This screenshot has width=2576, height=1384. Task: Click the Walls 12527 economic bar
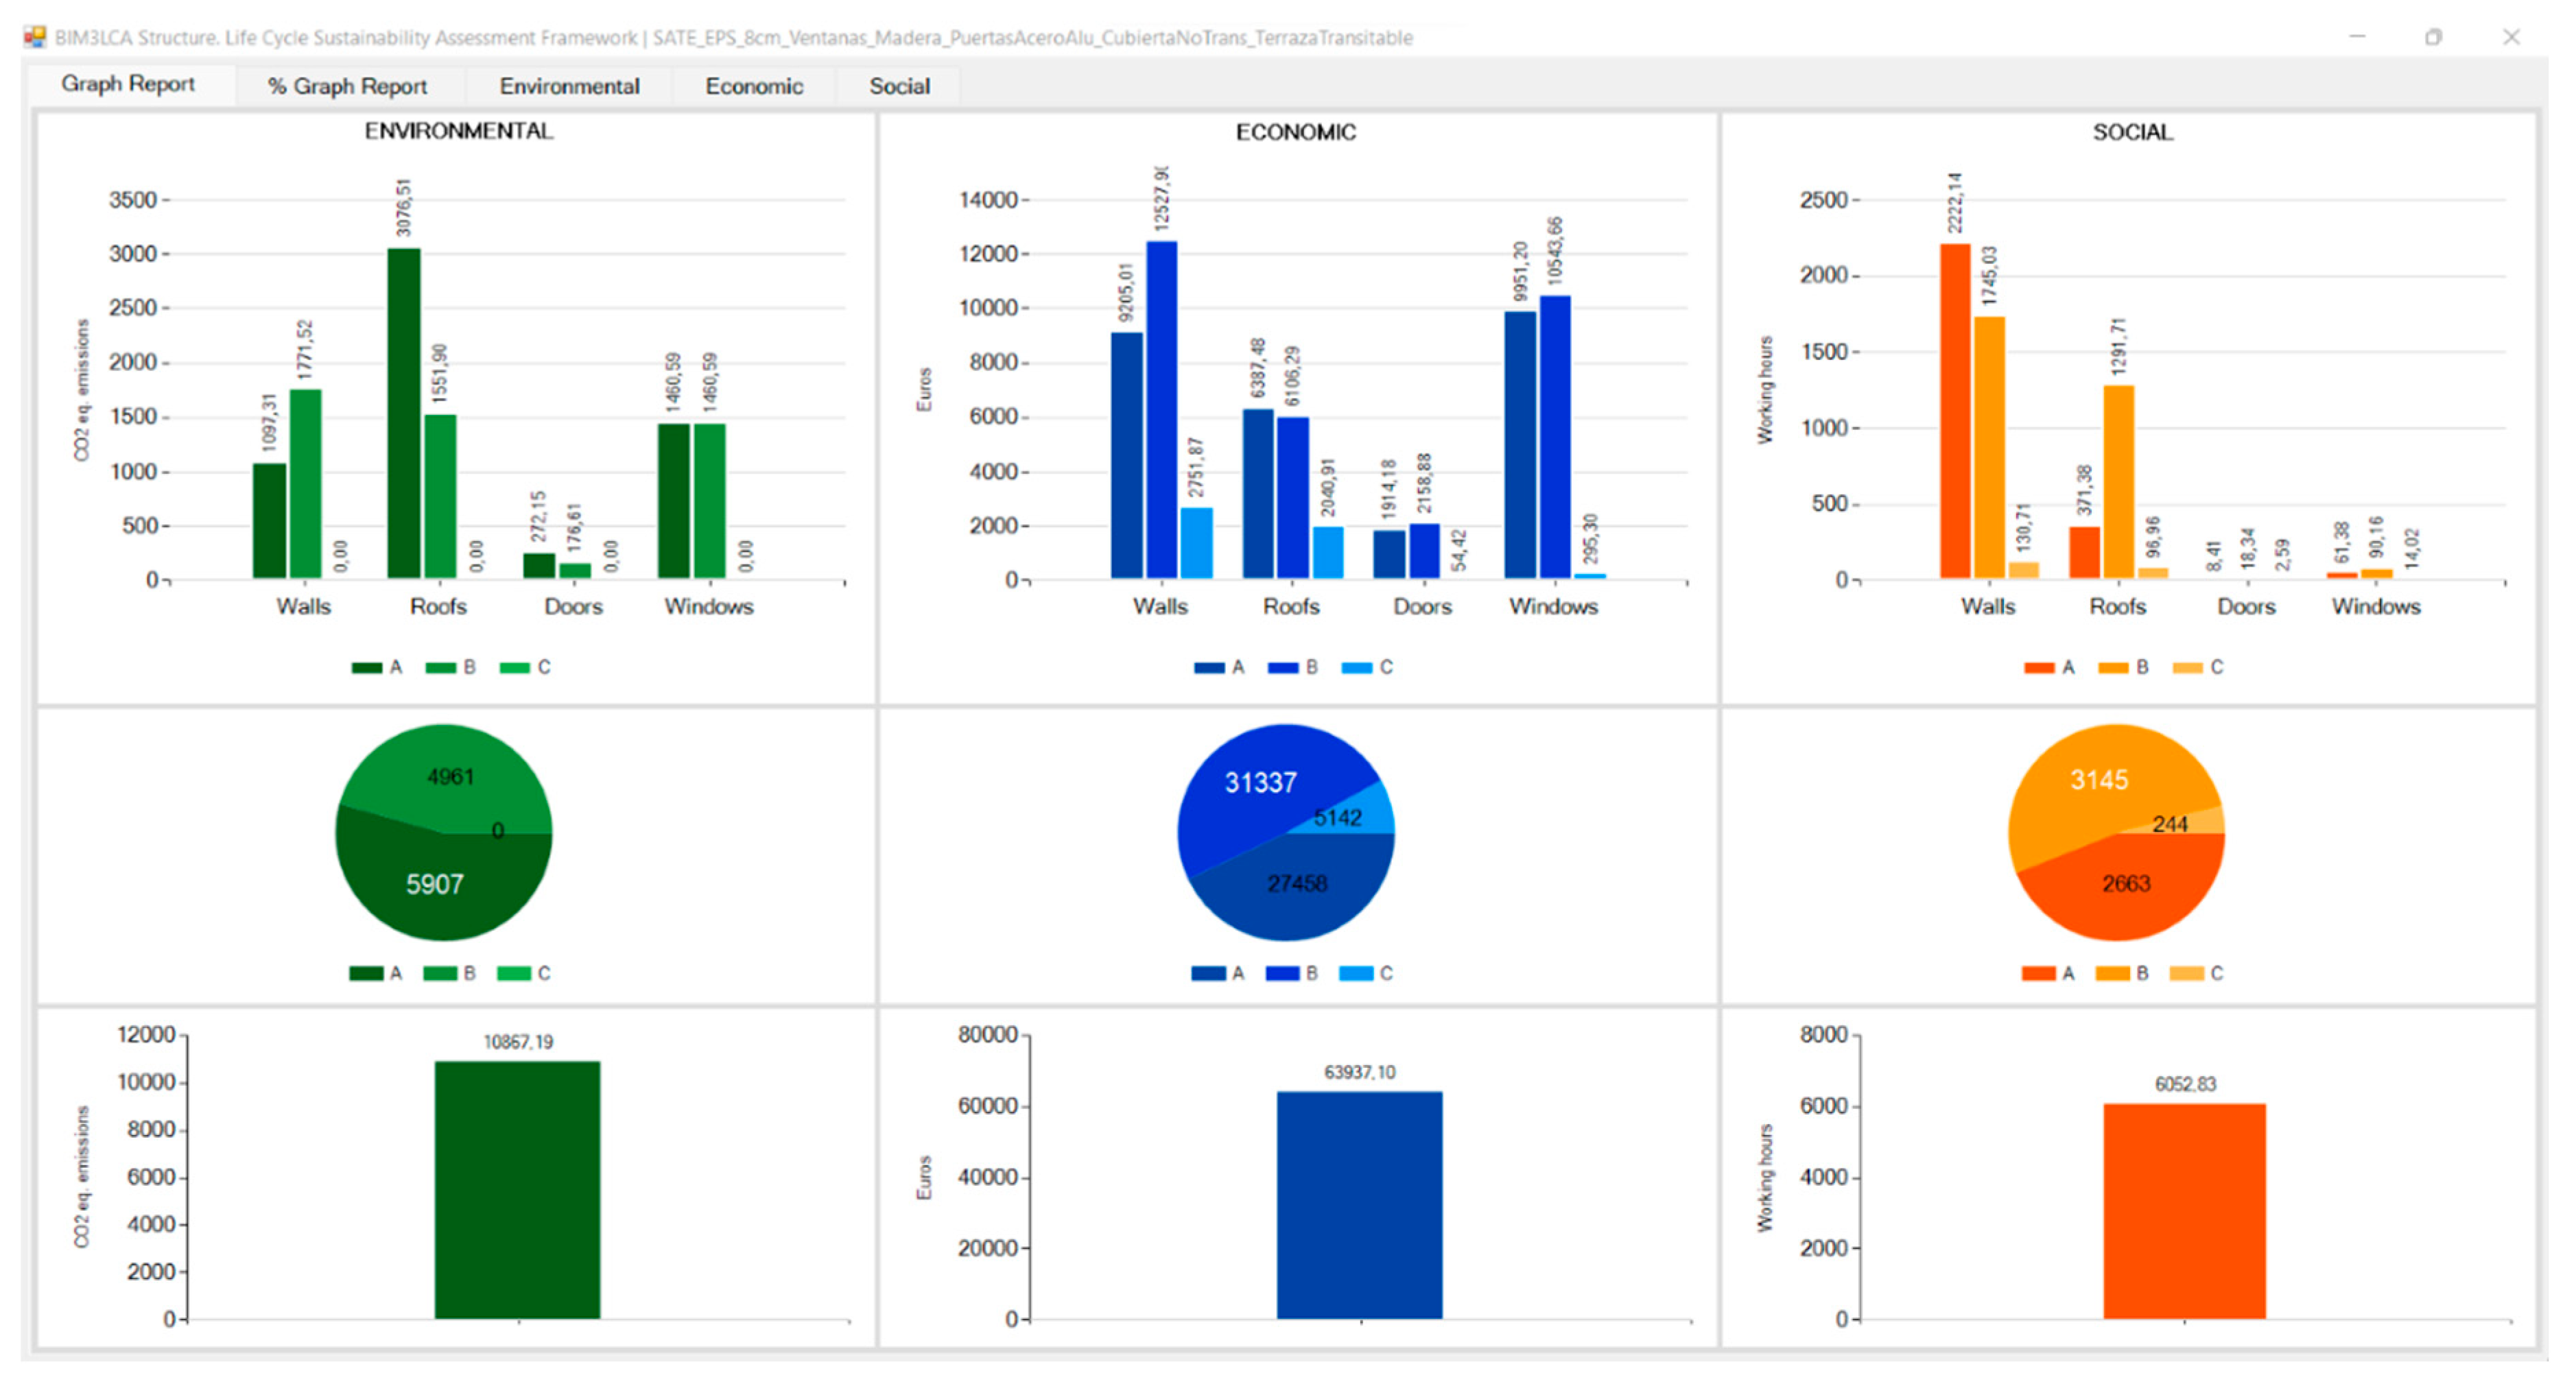[x=1161, y=410]
